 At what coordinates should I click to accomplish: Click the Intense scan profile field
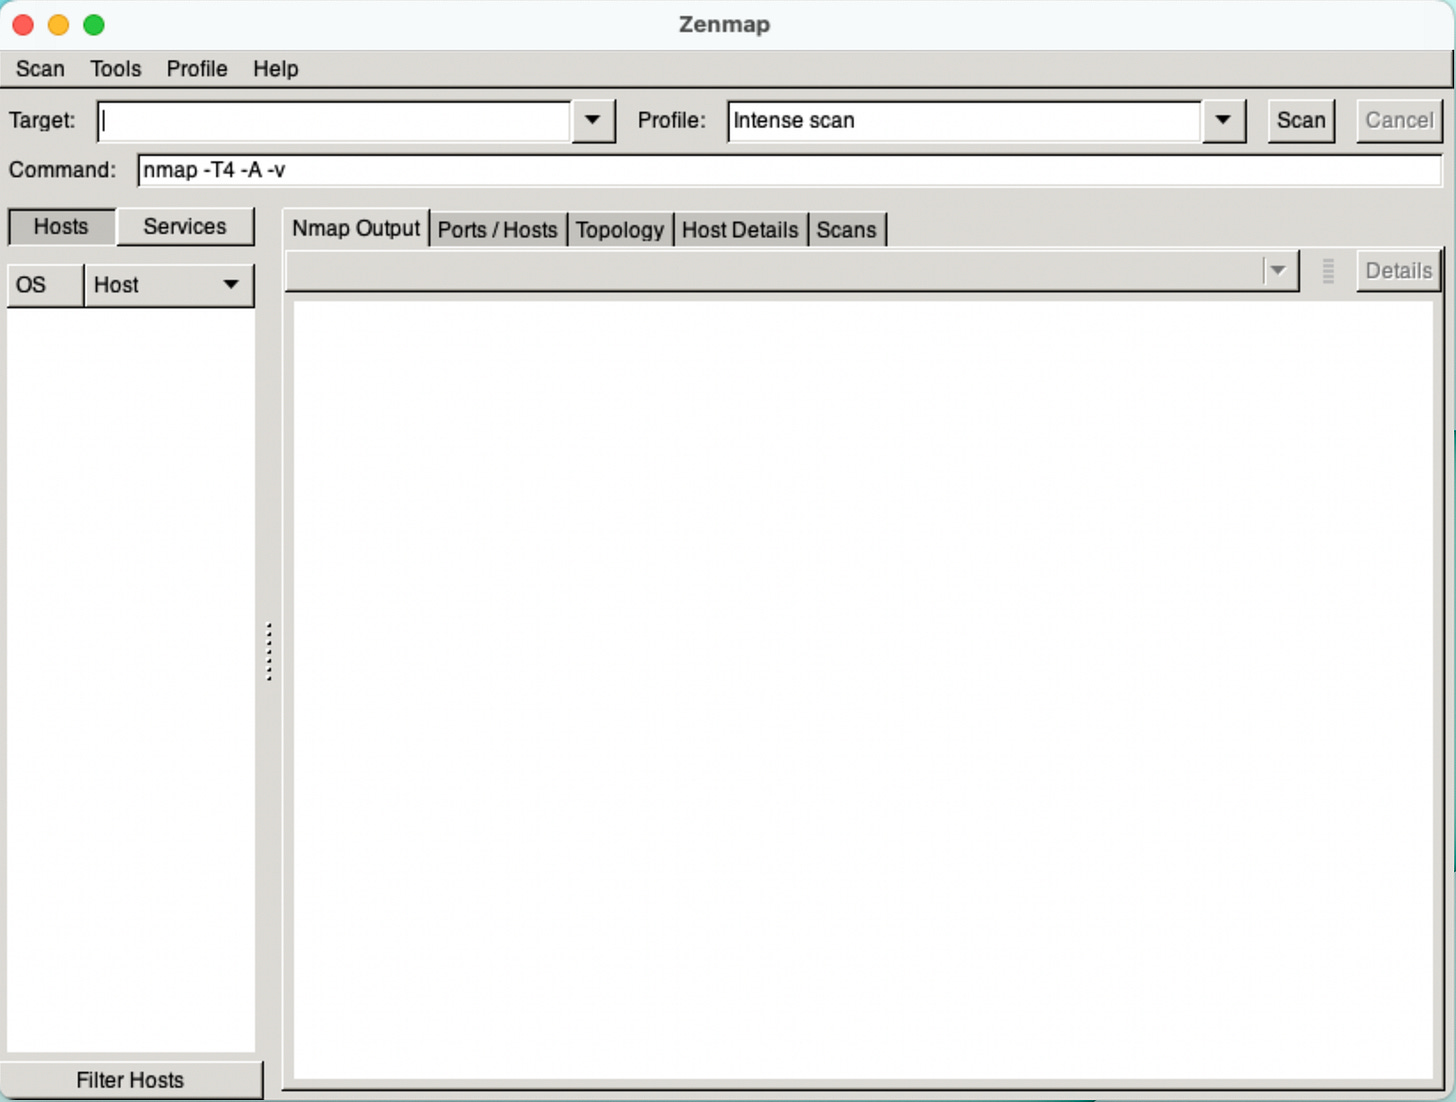964,121
